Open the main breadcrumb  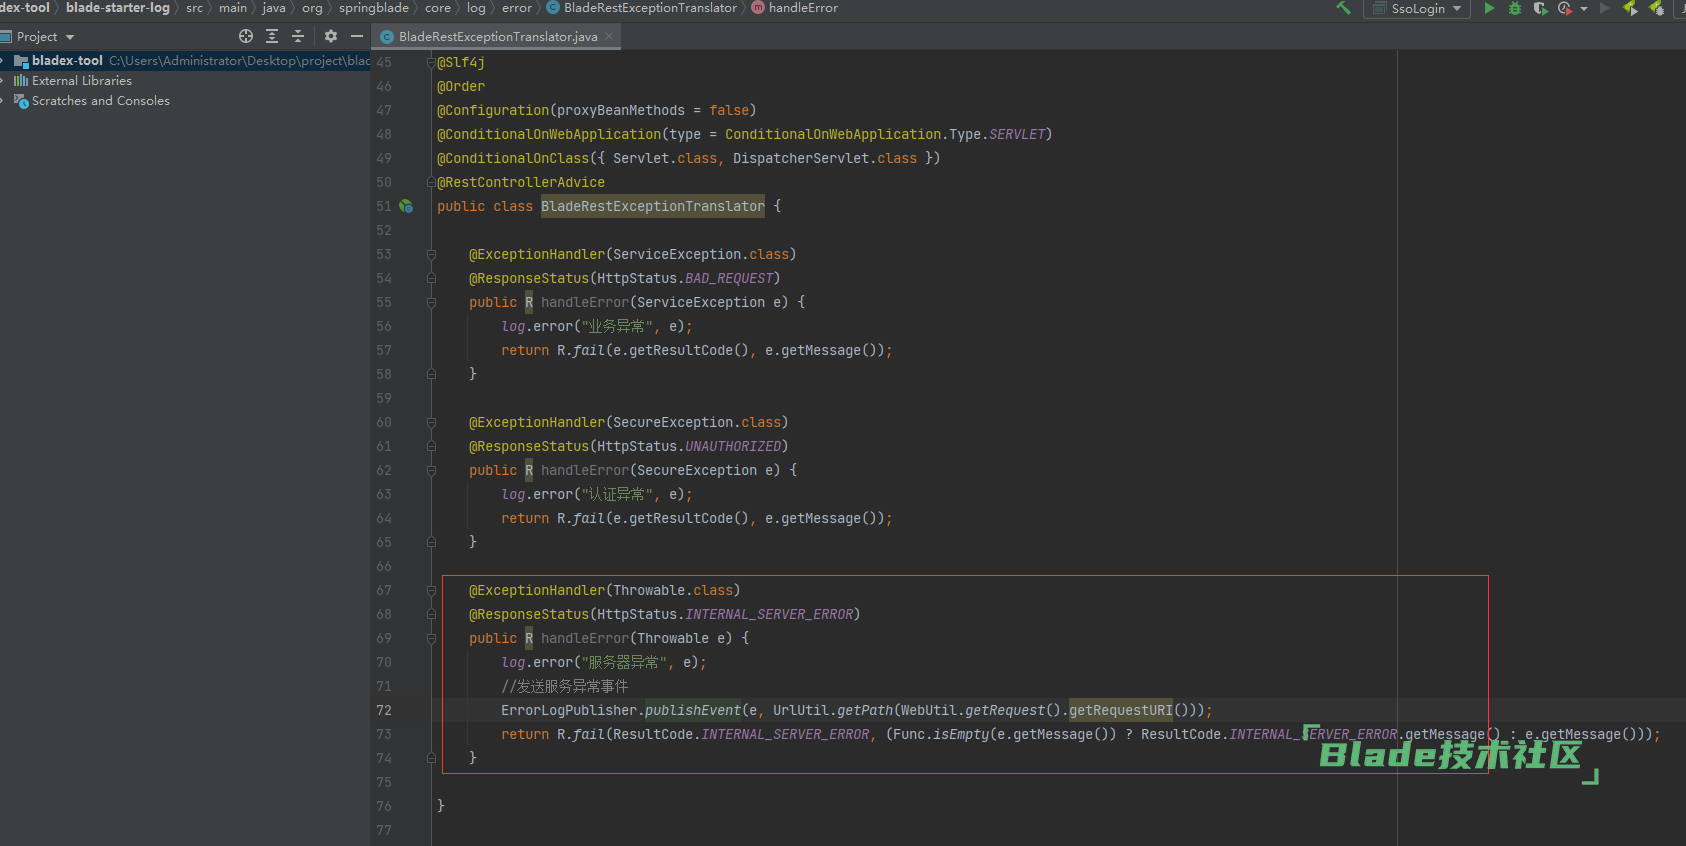(233, 8)
